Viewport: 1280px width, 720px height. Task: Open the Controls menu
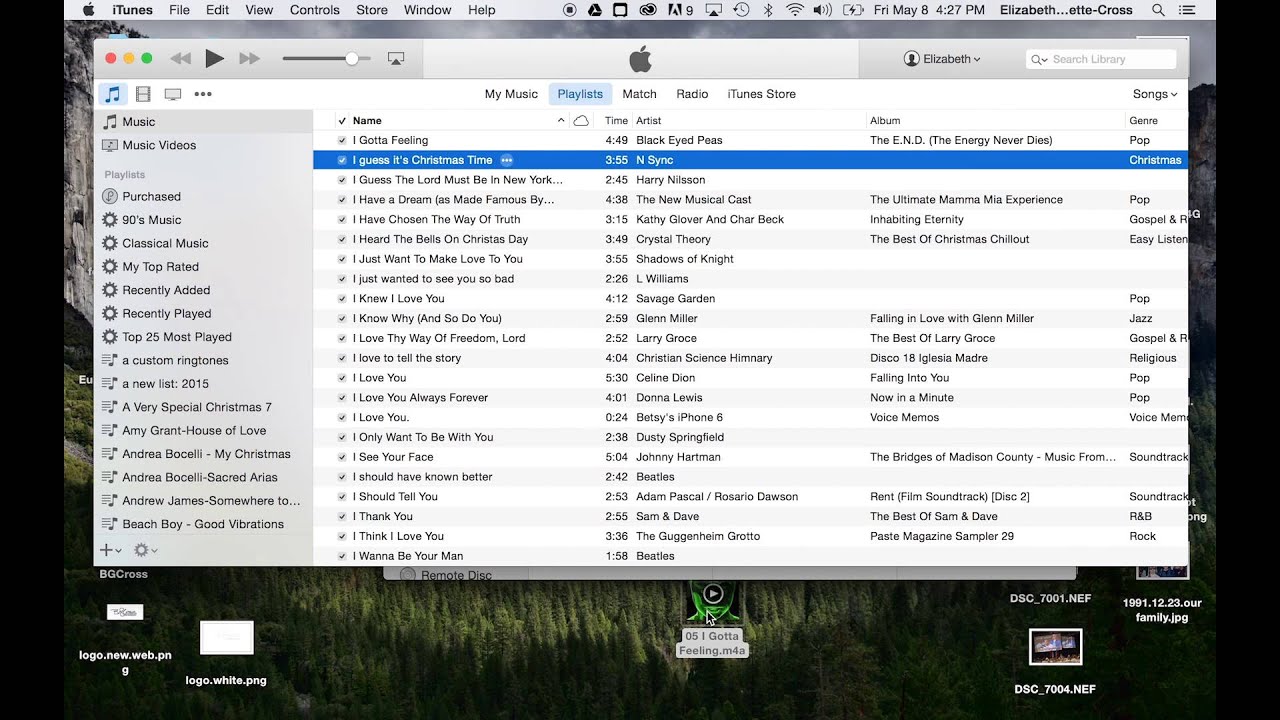point(315,10)
